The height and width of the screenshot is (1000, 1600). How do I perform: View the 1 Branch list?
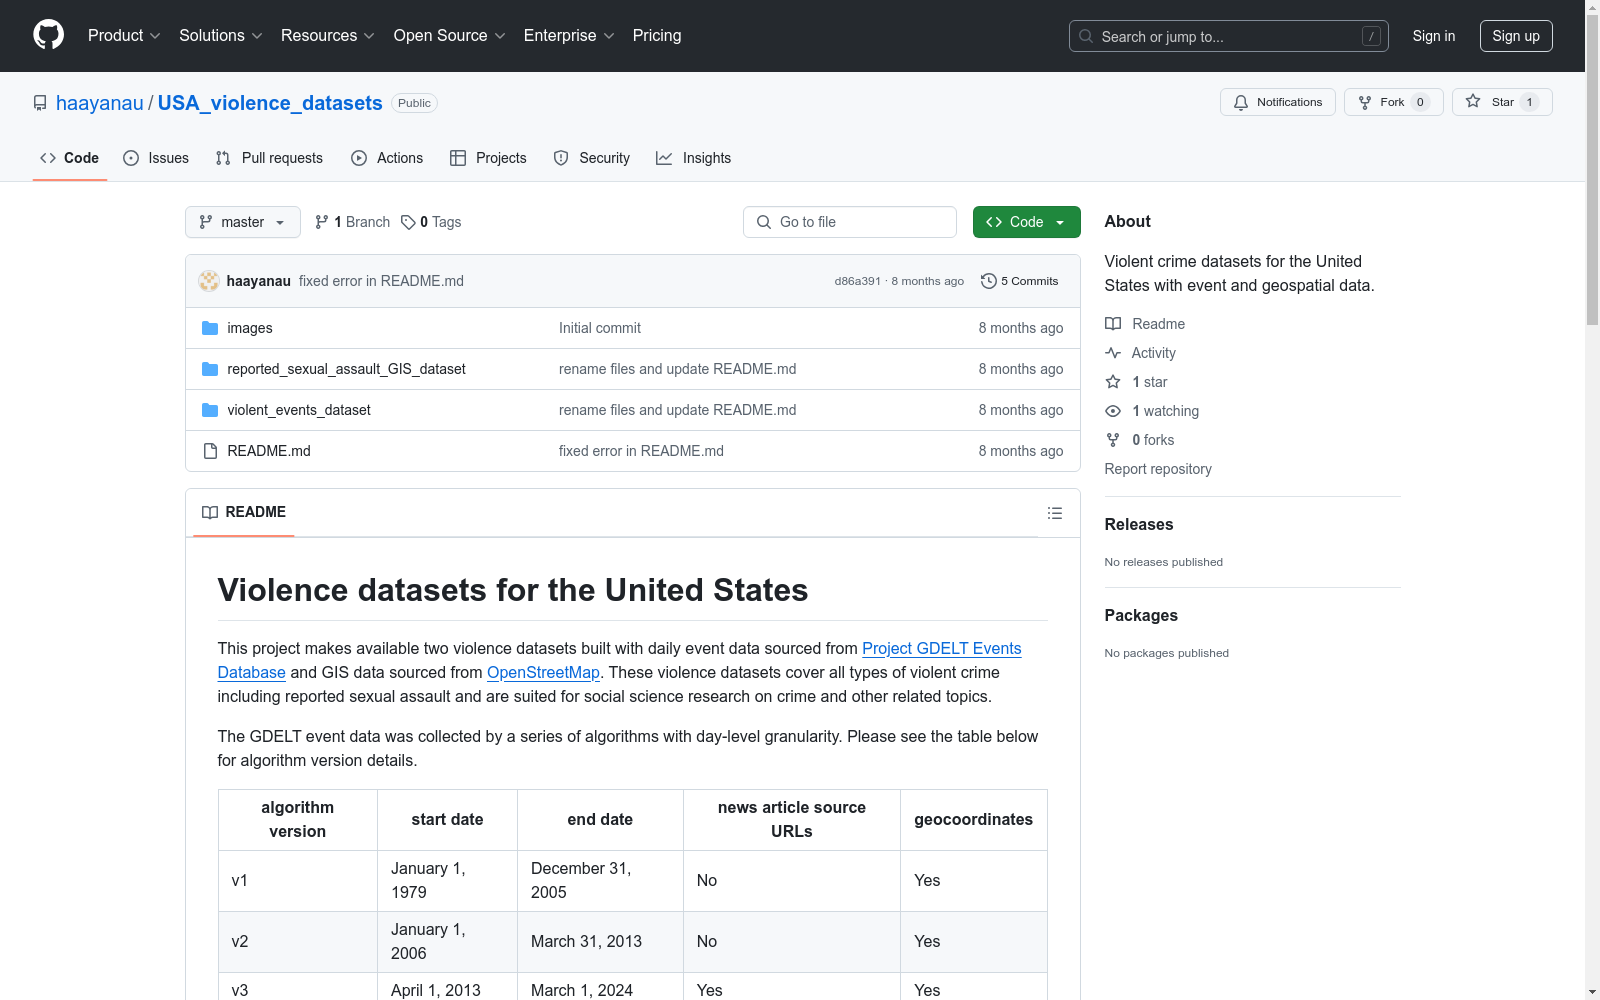click(352, 222)
